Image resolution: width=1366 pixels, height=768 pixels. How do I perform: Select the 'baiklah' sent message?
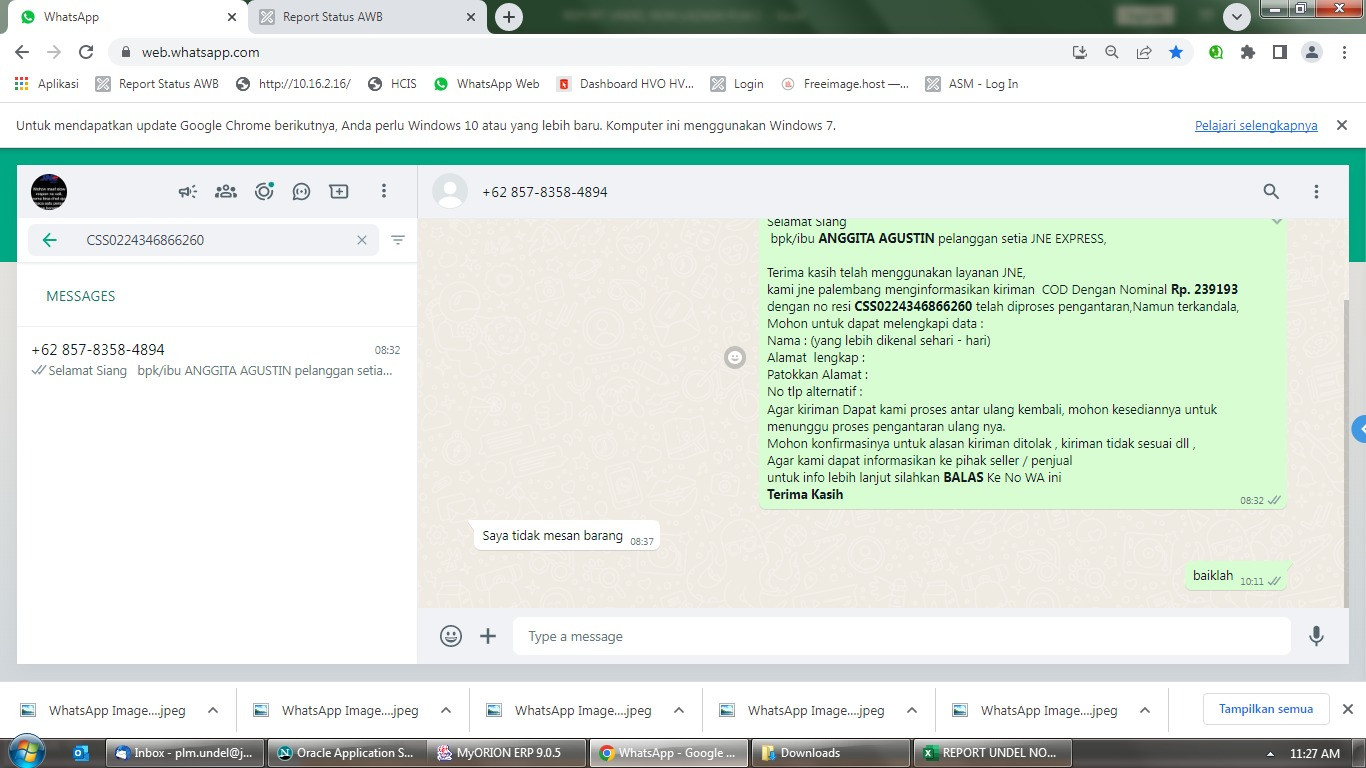tap(1236, 576)
